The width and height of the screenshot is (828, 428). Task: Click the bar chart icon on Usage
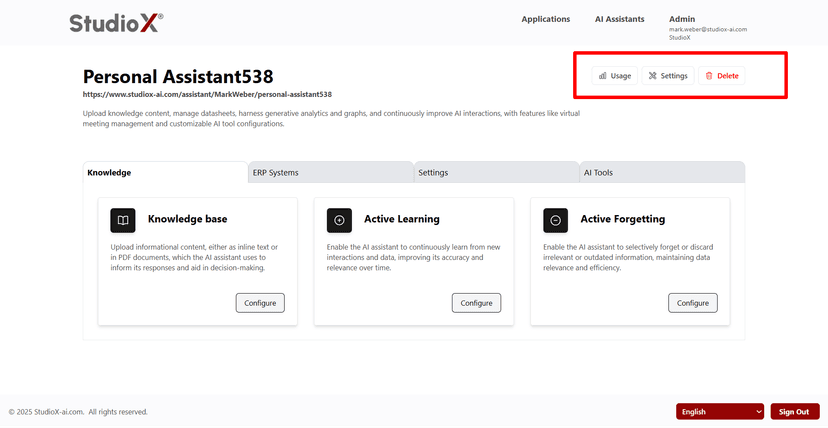click(603, 76)
